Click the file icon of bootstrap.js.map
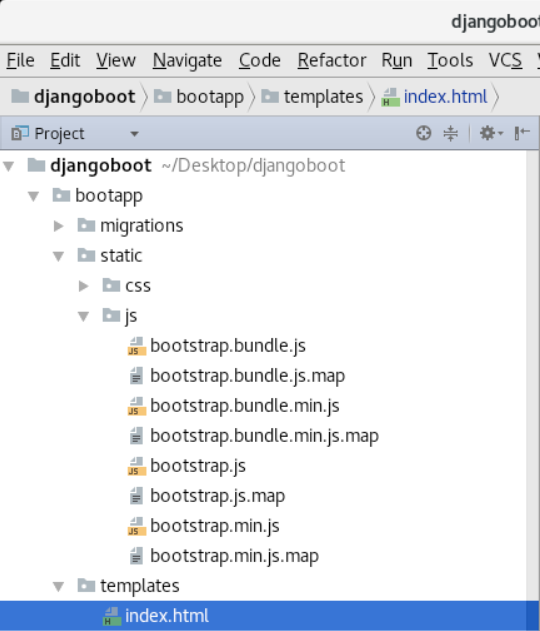 coord(136,496)
